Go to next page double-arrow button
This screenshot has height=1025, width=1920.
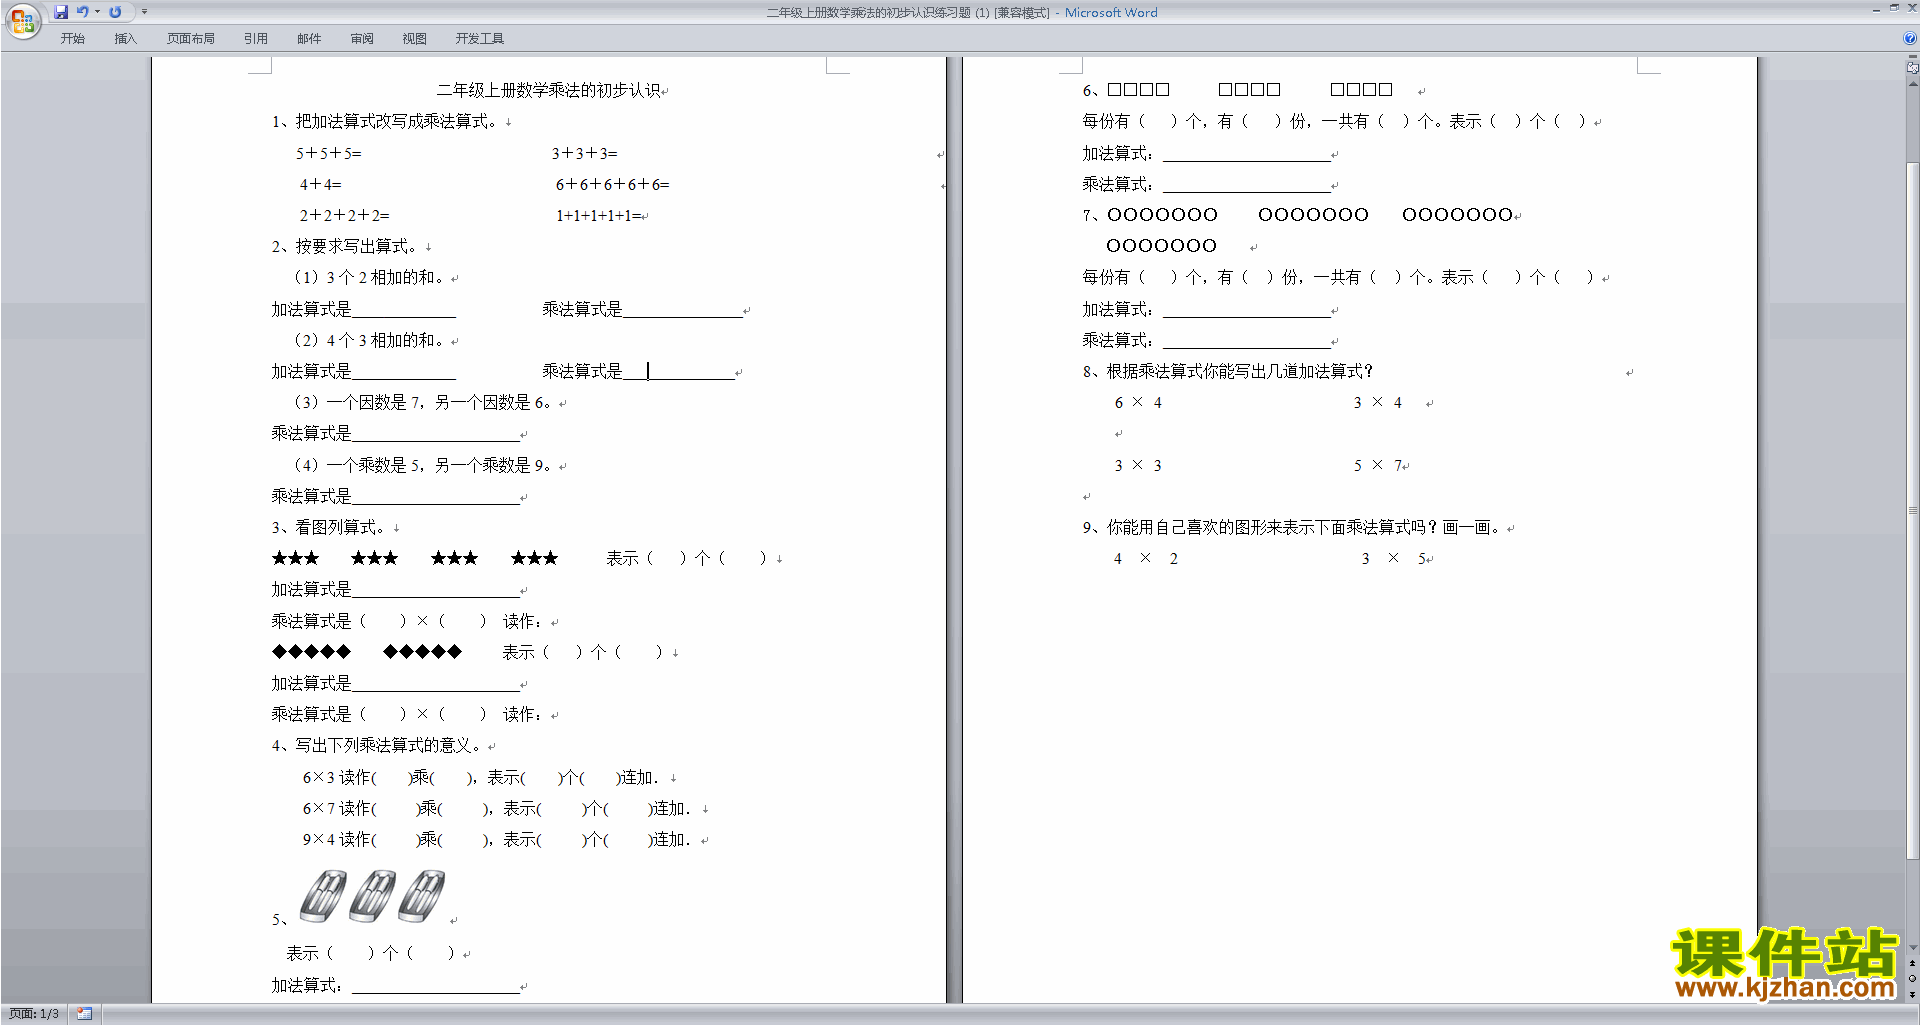coord(1912,995)
